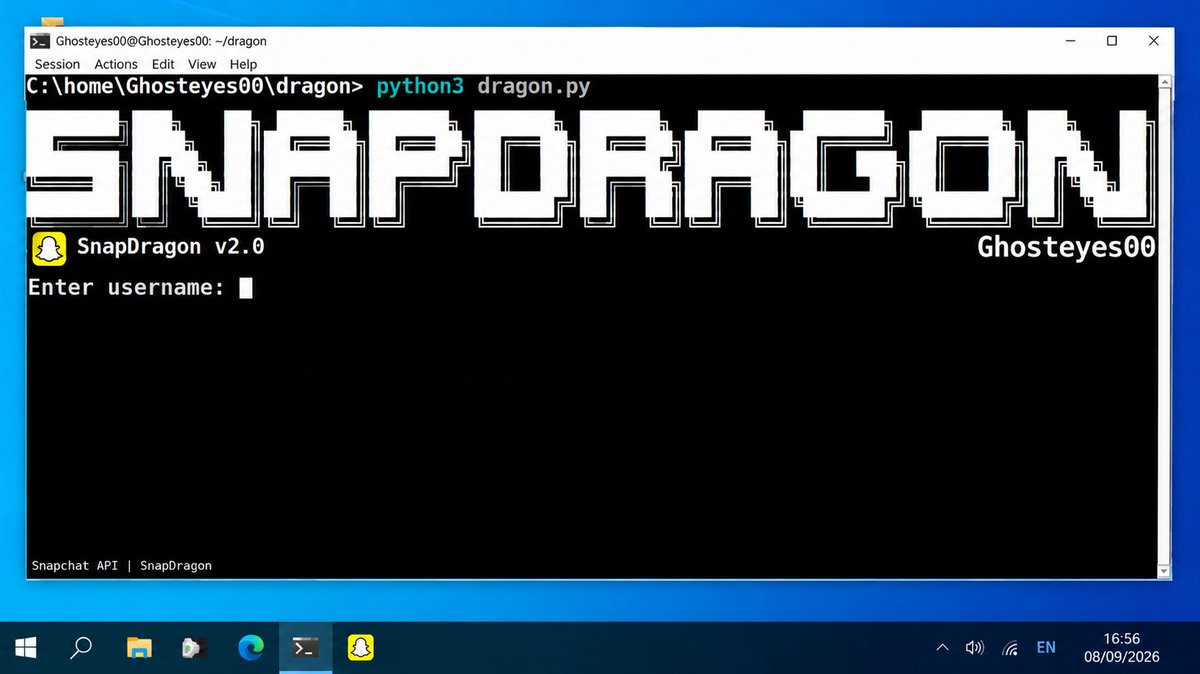This screenshot has width=1200, height=674.
Task: Click the terminal icon in the title bar
Action: 40,41
